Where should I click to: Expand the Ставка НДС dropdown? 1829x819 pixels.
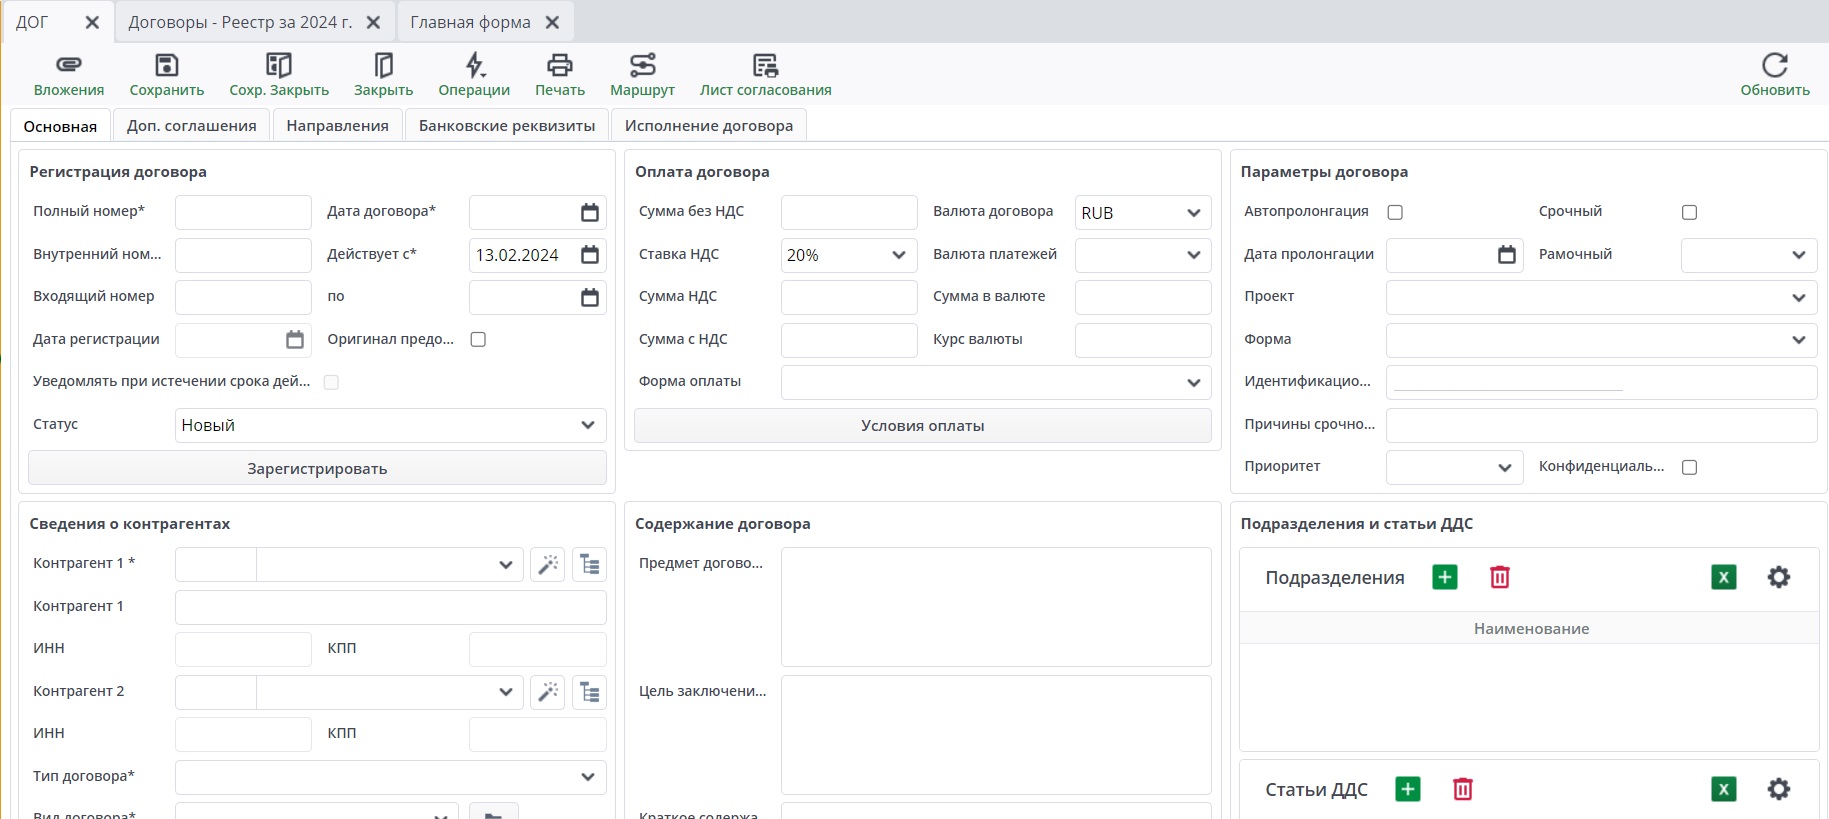pos(897,255)
